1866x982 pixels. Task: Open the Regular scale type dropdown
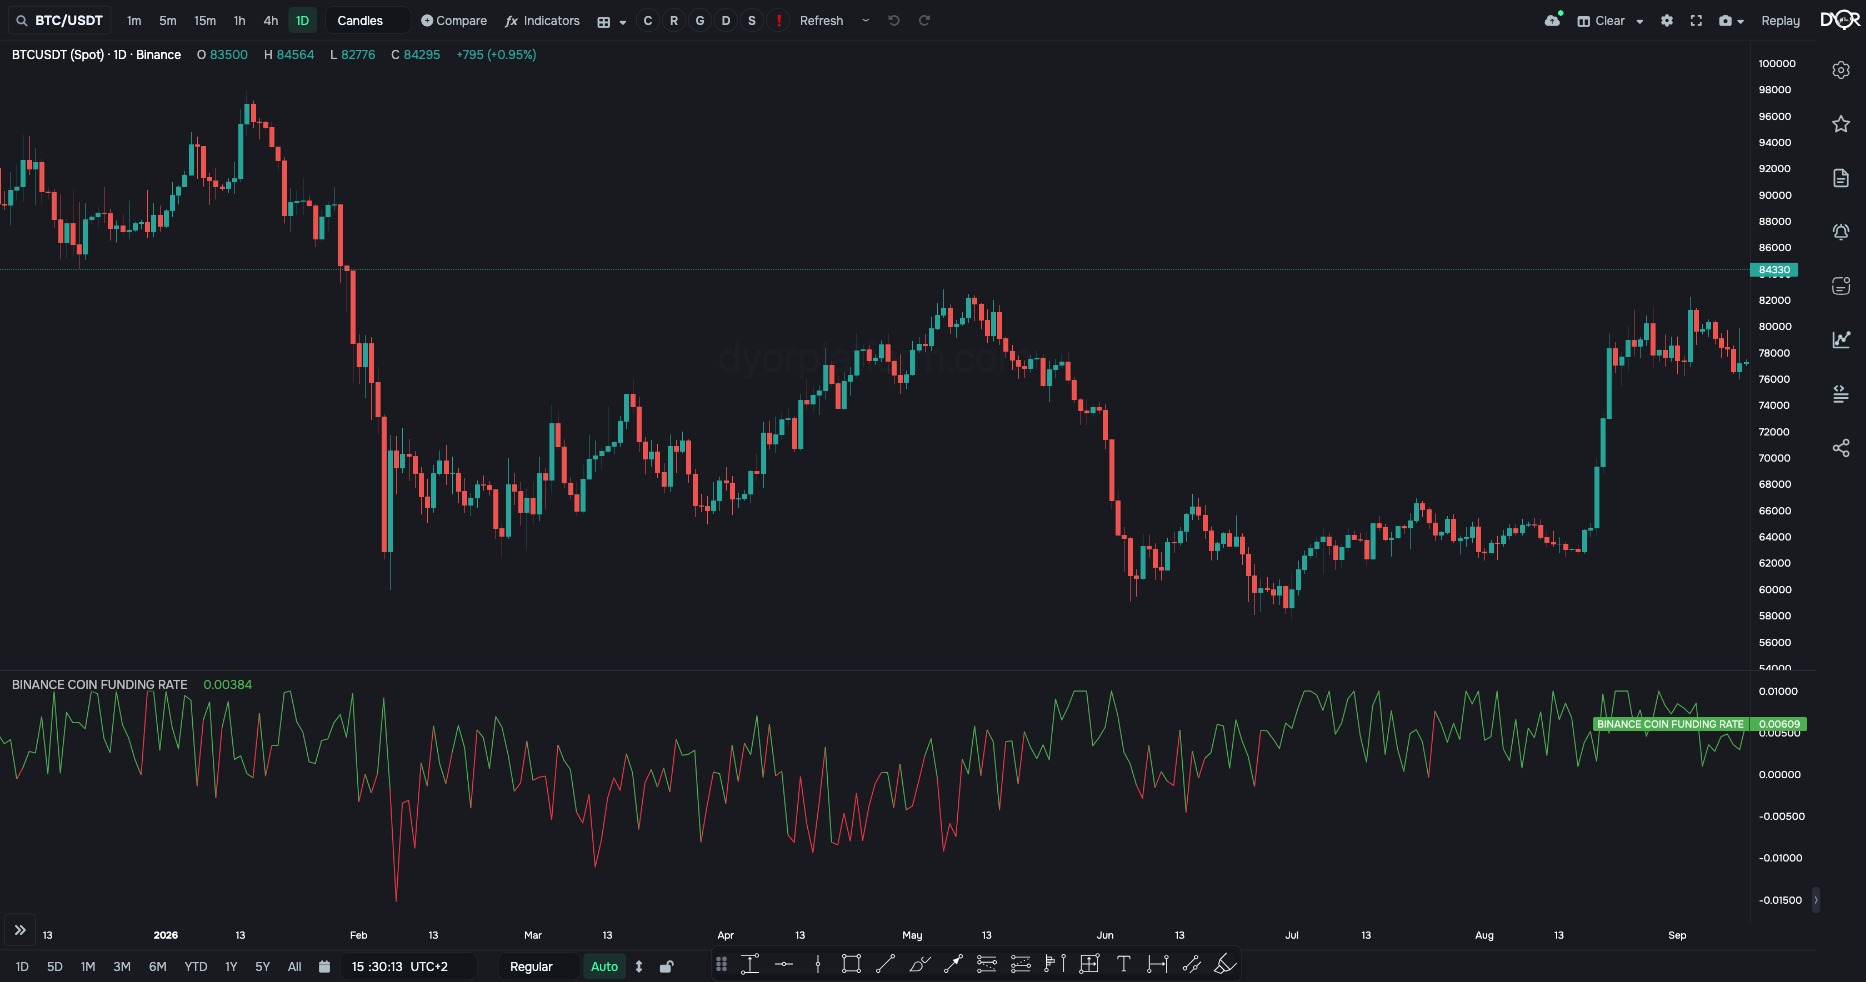(x=538, y=967)
